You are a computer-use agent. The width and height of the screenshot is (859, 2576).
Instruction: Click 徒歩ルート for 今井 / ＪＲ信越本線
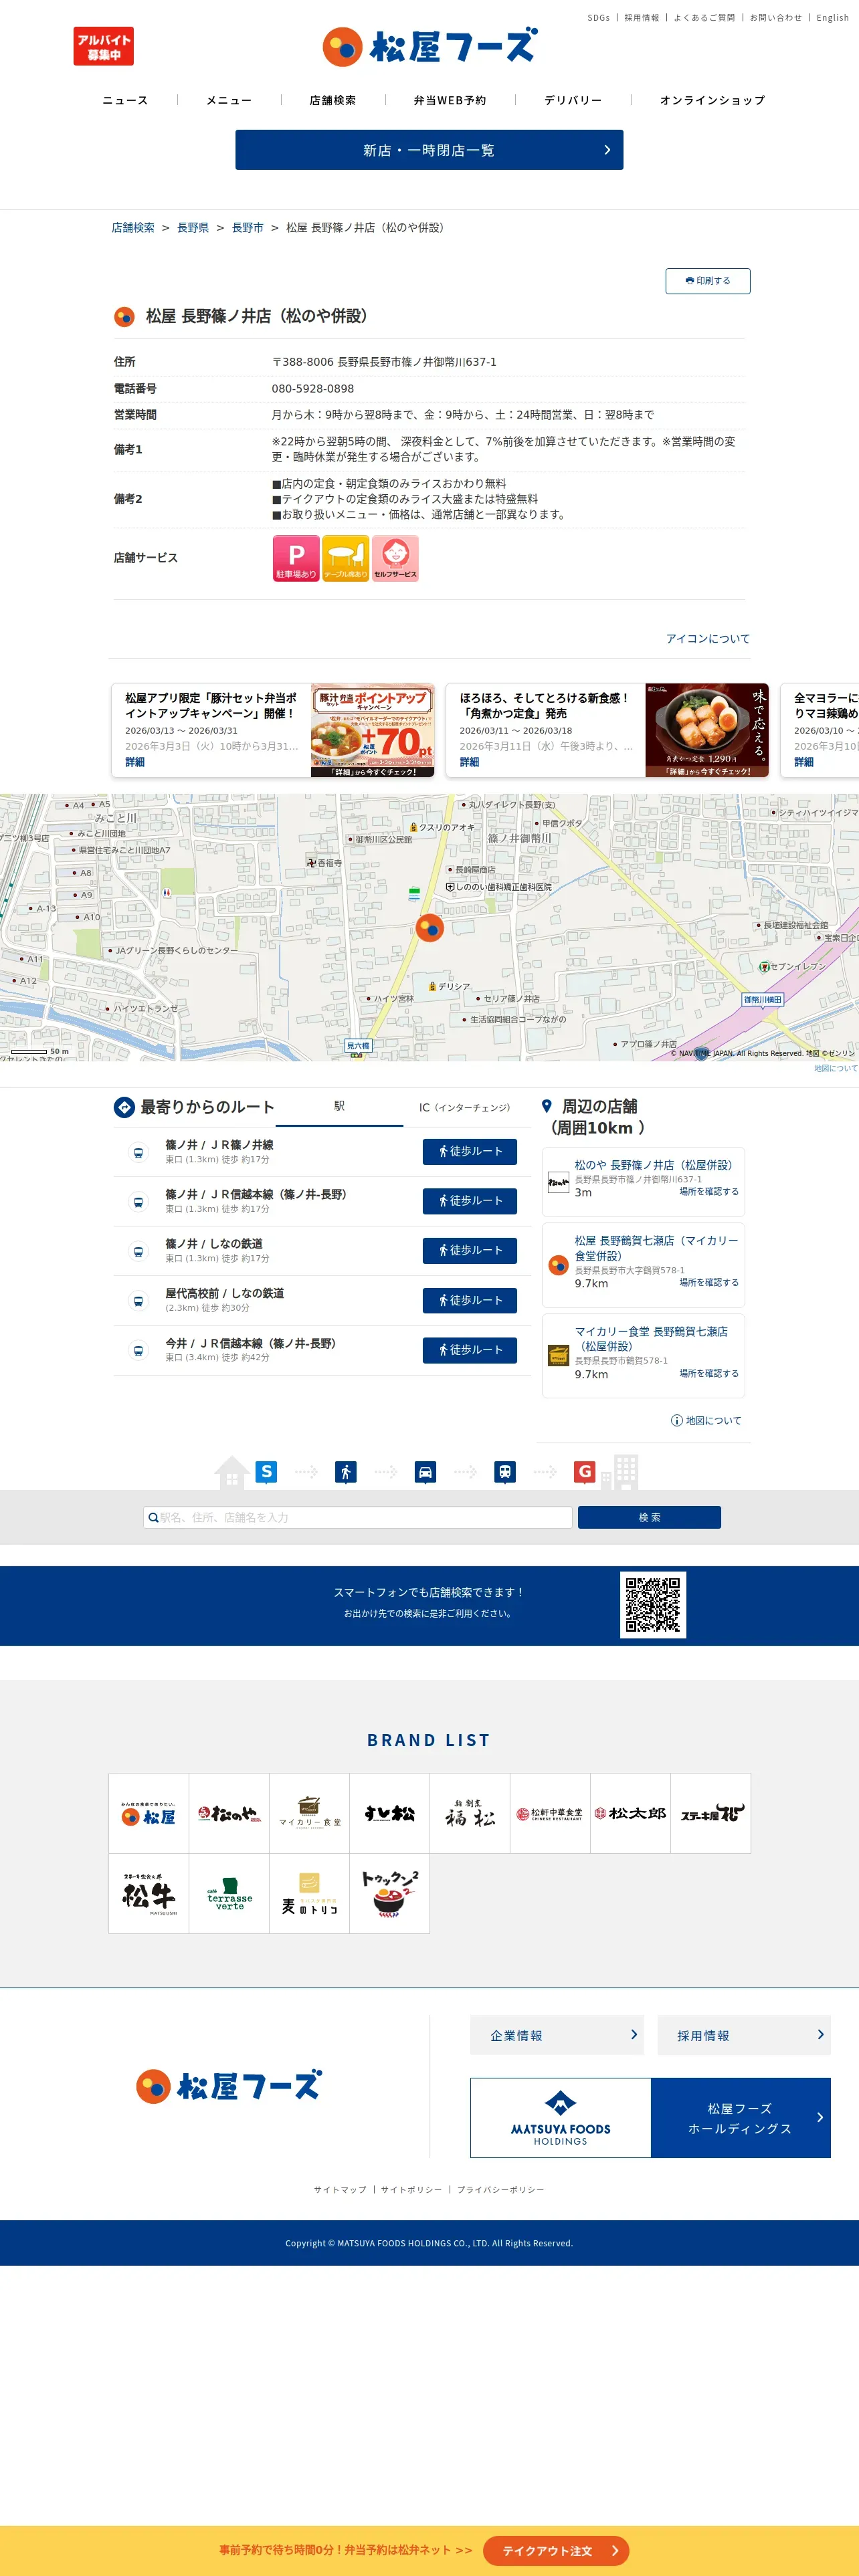click(470, 1350)
